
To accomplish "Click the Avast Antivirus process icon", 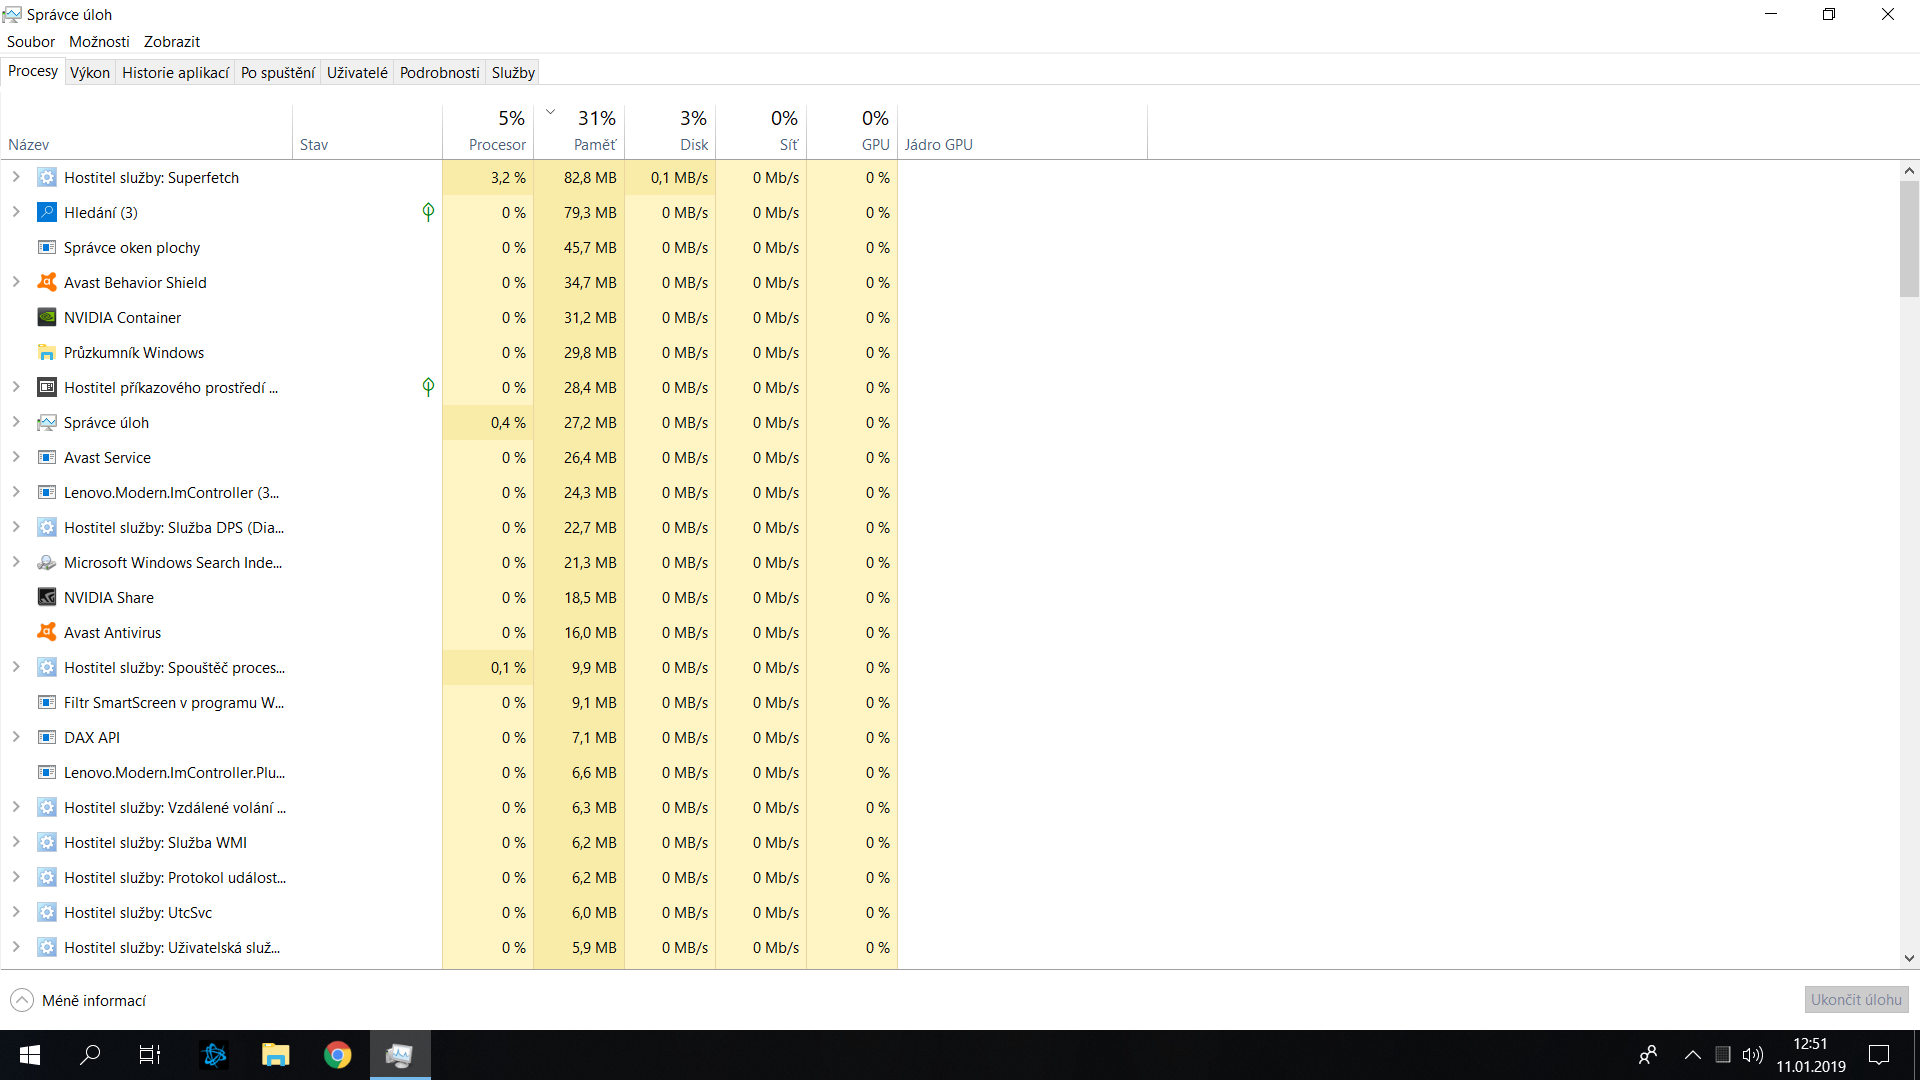I will tap(46, 632).
